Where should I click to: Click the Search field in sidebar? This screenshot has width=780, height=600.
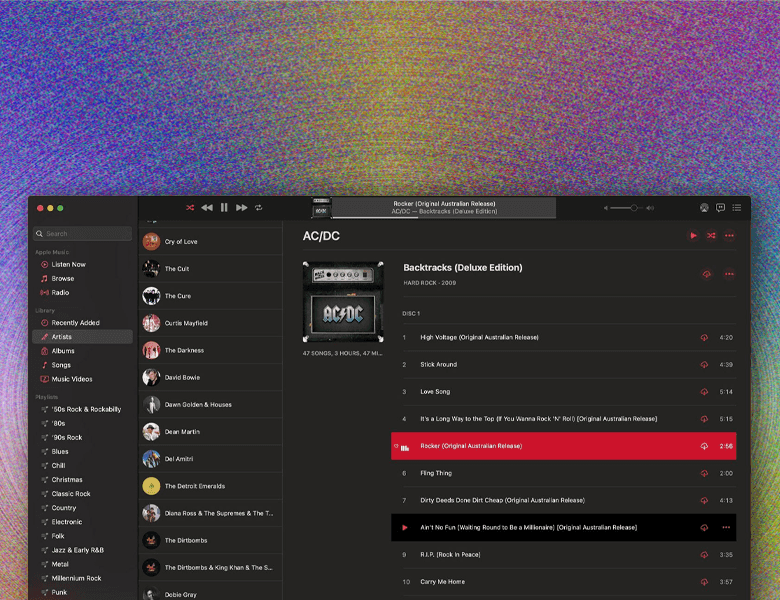click(85, 234)
